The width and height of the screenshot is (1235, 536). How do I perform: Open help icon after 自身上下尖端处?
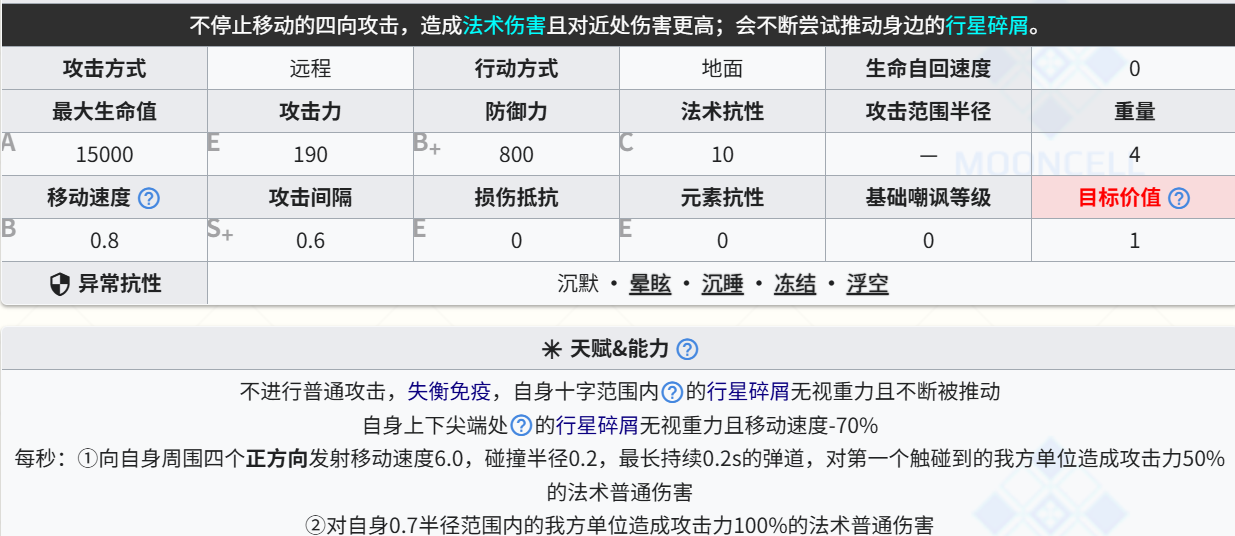(521, 426)
